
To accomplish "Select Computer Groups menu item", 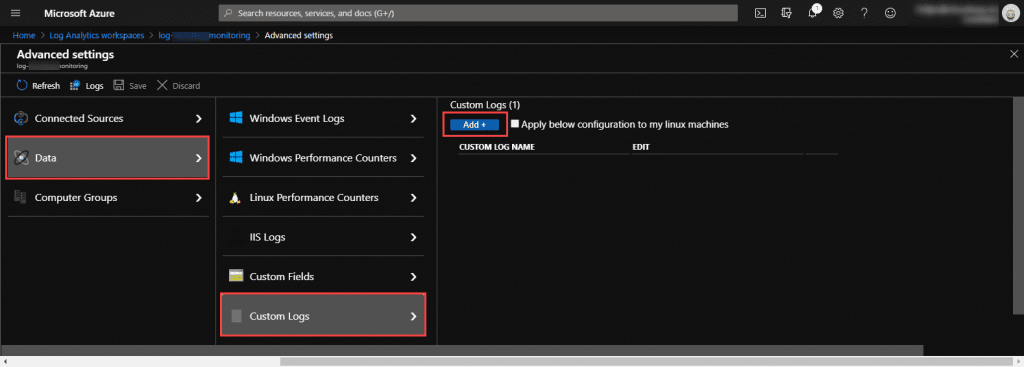I will point(108,197).
